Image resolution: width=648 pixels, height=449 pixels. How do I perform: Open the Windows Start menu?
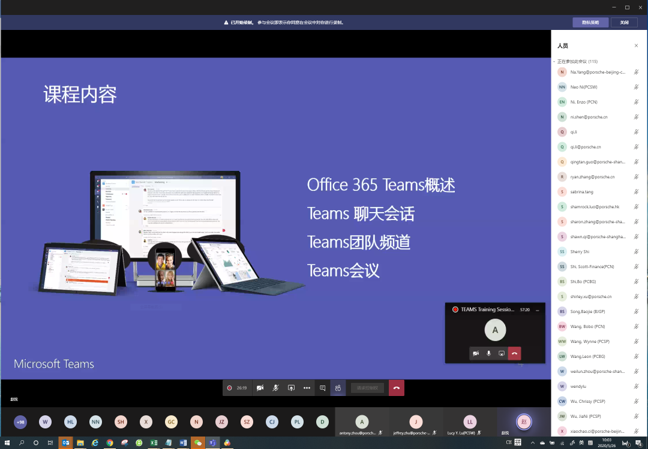pos(7,443)
